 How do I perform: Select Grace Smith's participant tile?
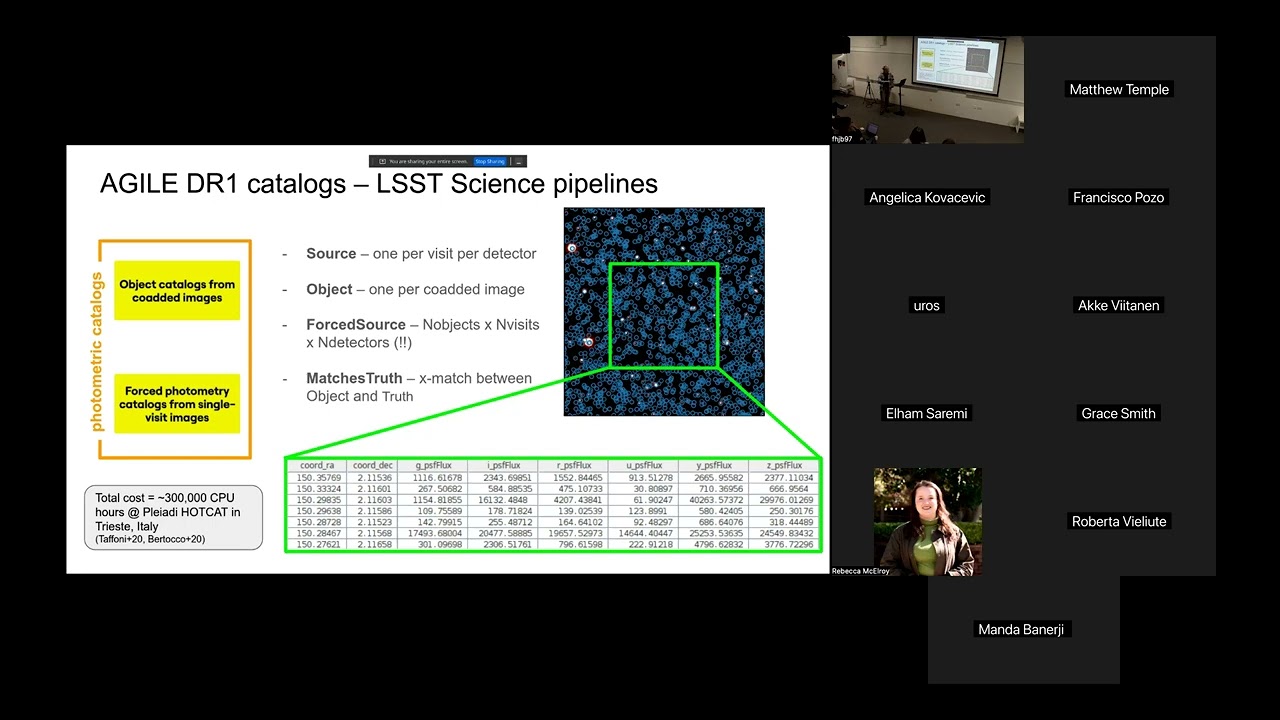coord(1119,414)
